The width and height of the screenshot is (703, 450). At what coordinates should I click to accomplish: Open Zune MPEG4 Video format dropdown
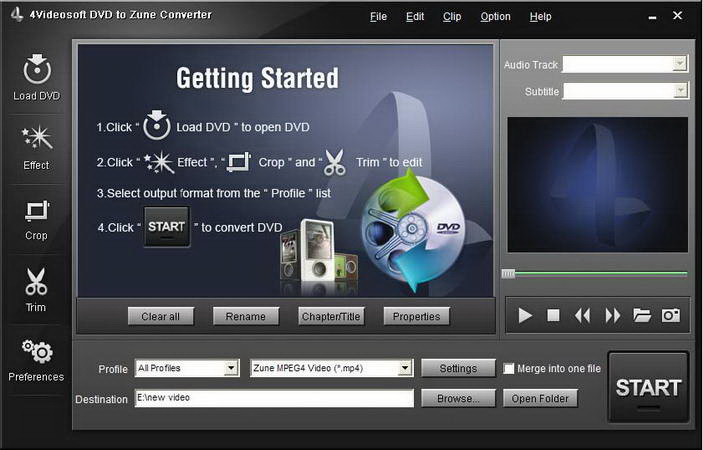point(405,368)
